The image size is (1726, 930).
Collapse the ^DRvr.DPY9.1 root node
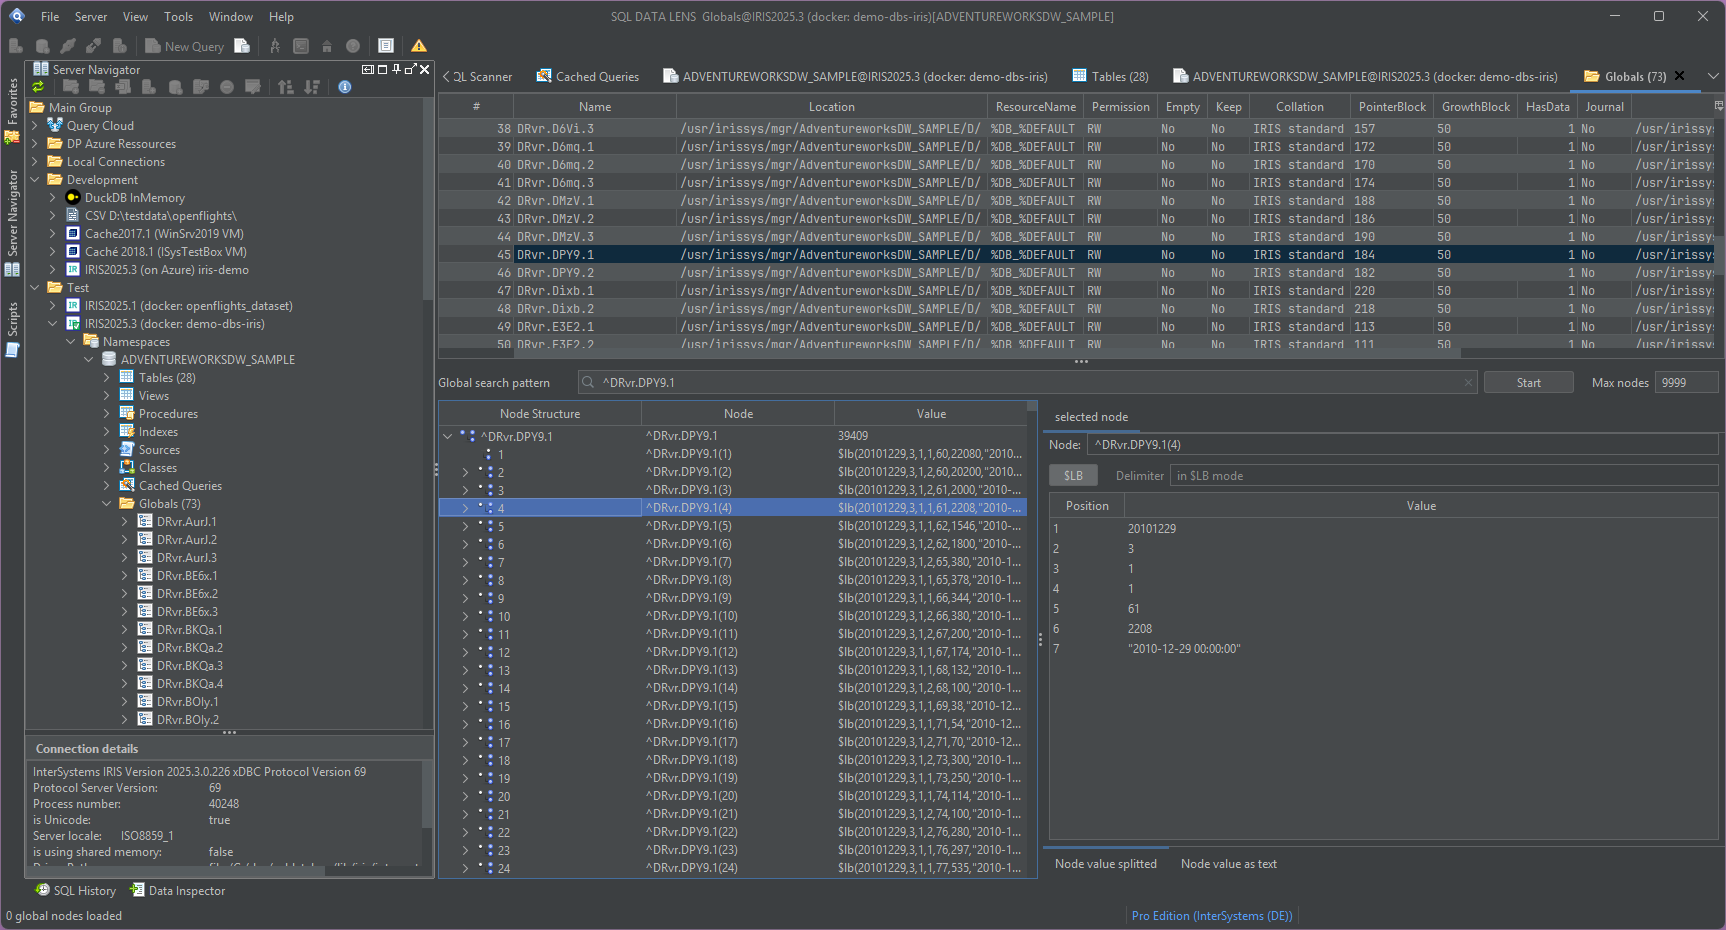coord(447,436)
